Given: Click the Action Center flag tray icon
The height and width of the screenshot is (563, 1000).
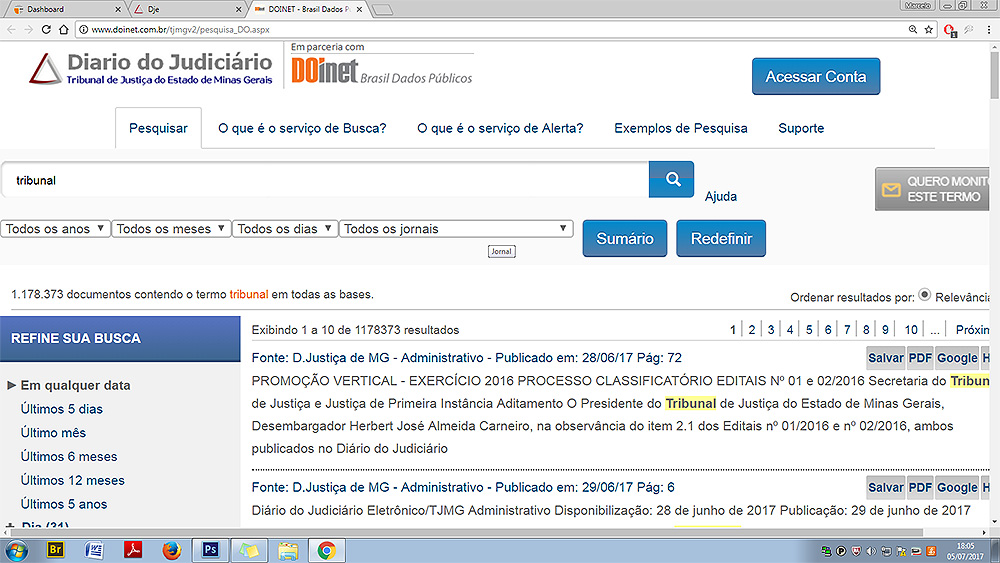Looking at the screenshot, I should 901,551.
